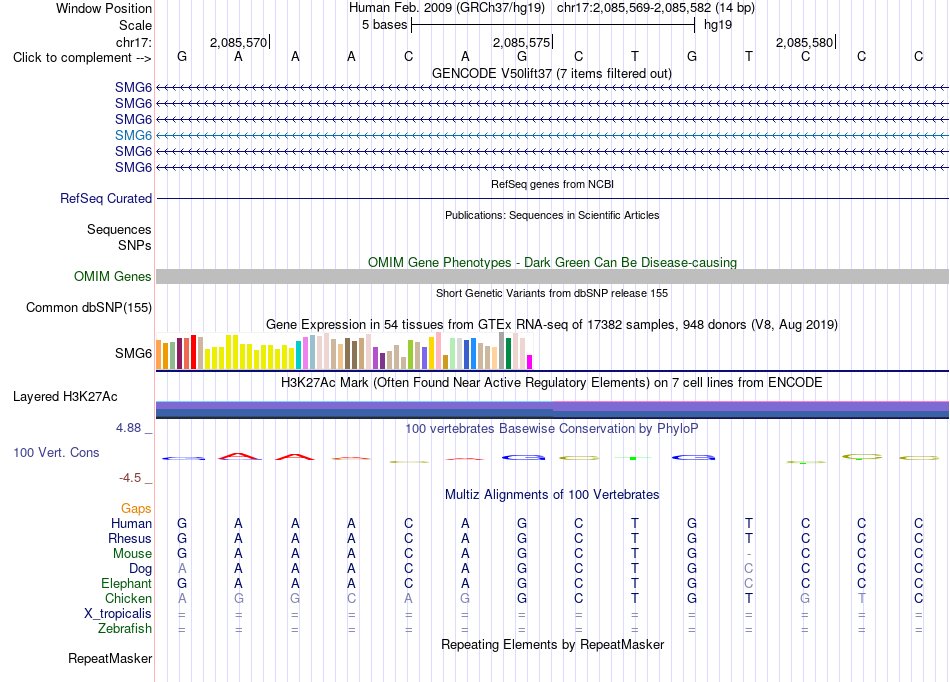Click 'Human Feb. 2009 (GRCh37/hg19)' header text
950x682 pixels.
pos(447,8)
